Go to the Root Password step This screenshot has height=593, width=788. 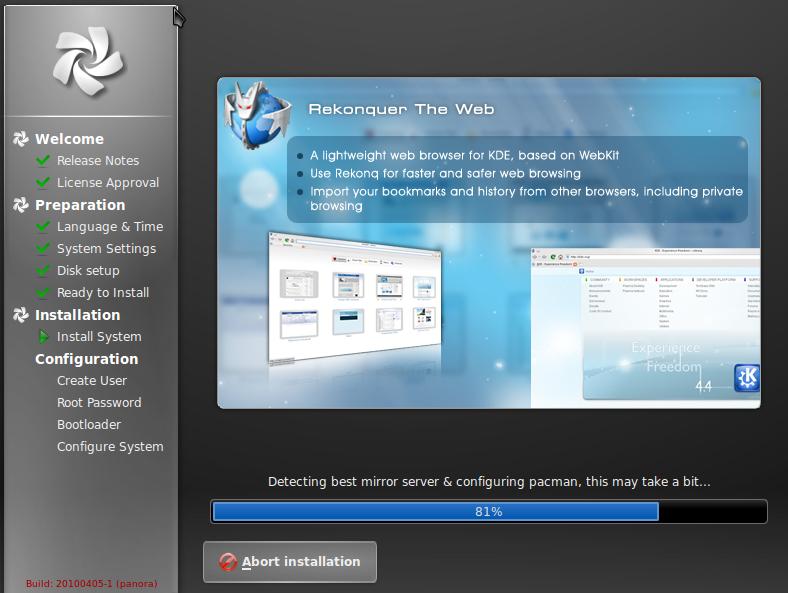coord(99,403)
